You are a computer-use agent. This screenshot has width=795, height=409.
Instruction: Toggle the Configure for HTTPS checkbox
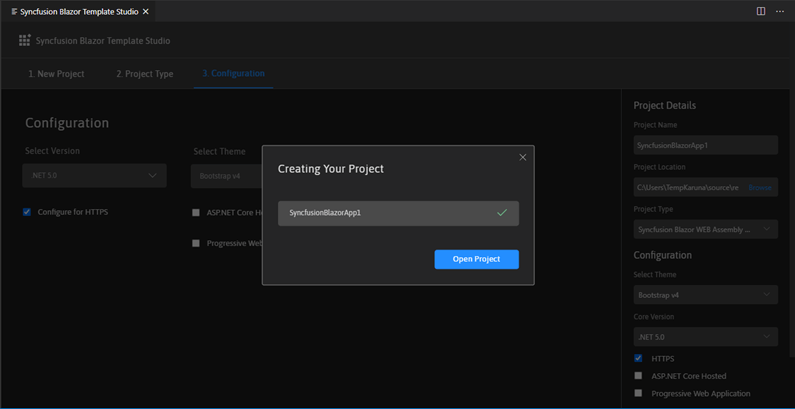pos(27,212)
